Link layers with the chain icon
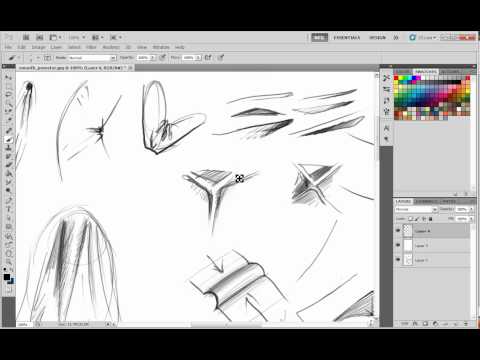 click(405, 323)
